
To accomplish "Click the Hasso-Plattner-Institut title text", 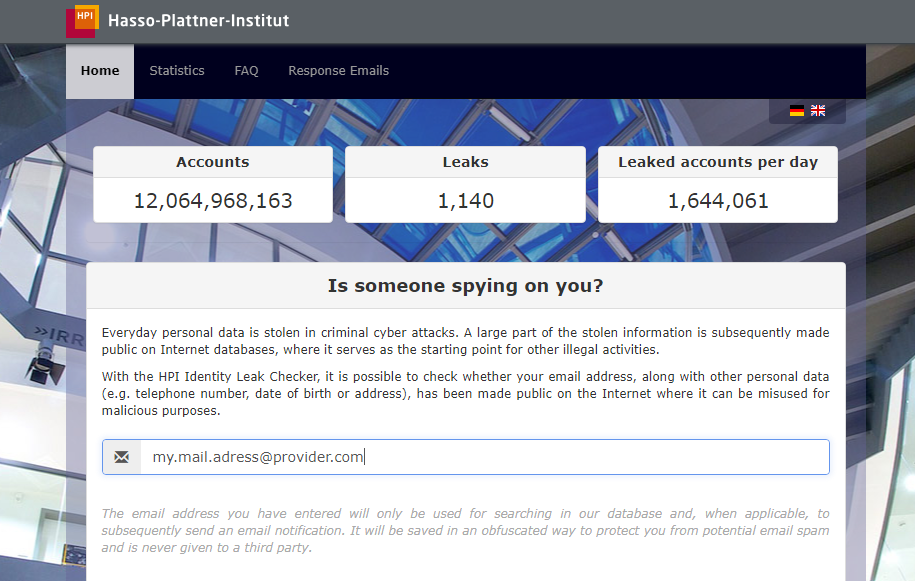I will pos(198,21).
